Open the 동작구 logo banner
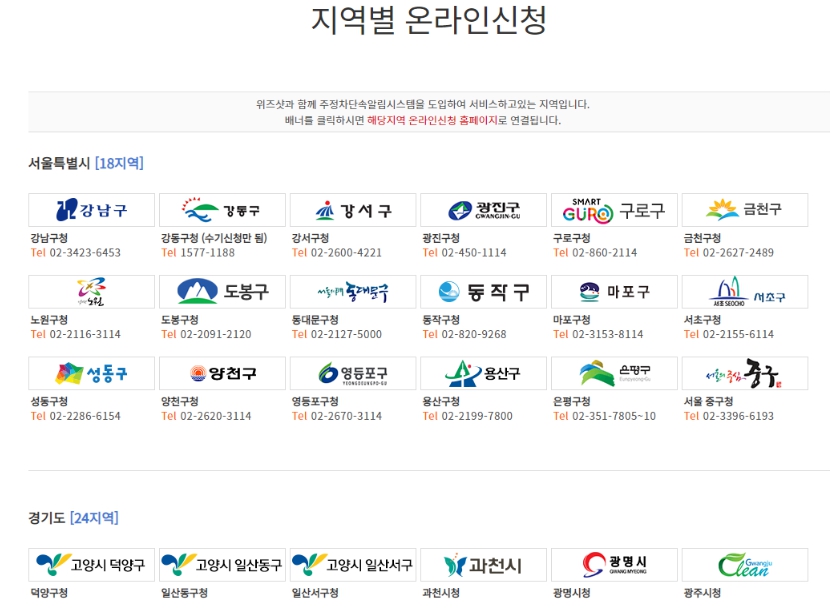 point(483,292)
